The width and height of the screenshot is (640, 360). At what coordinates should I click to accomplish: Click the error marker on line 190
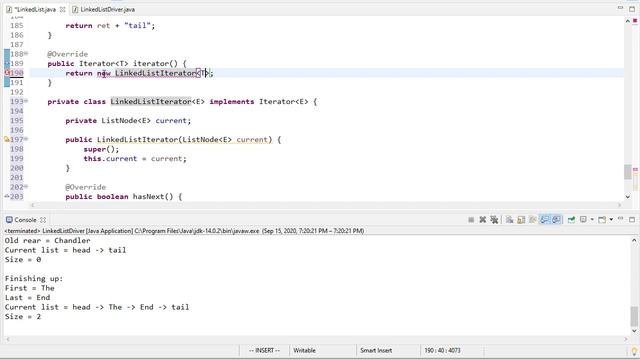pyautogui.click(x=7, y=73)
